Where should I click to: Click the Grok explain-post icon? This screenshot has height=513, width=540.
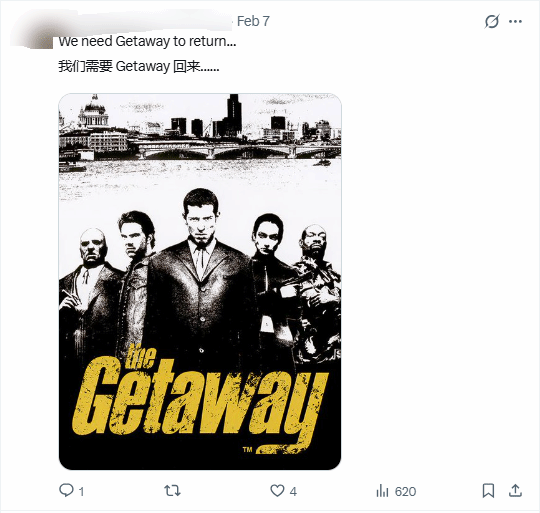click(491, 21)
